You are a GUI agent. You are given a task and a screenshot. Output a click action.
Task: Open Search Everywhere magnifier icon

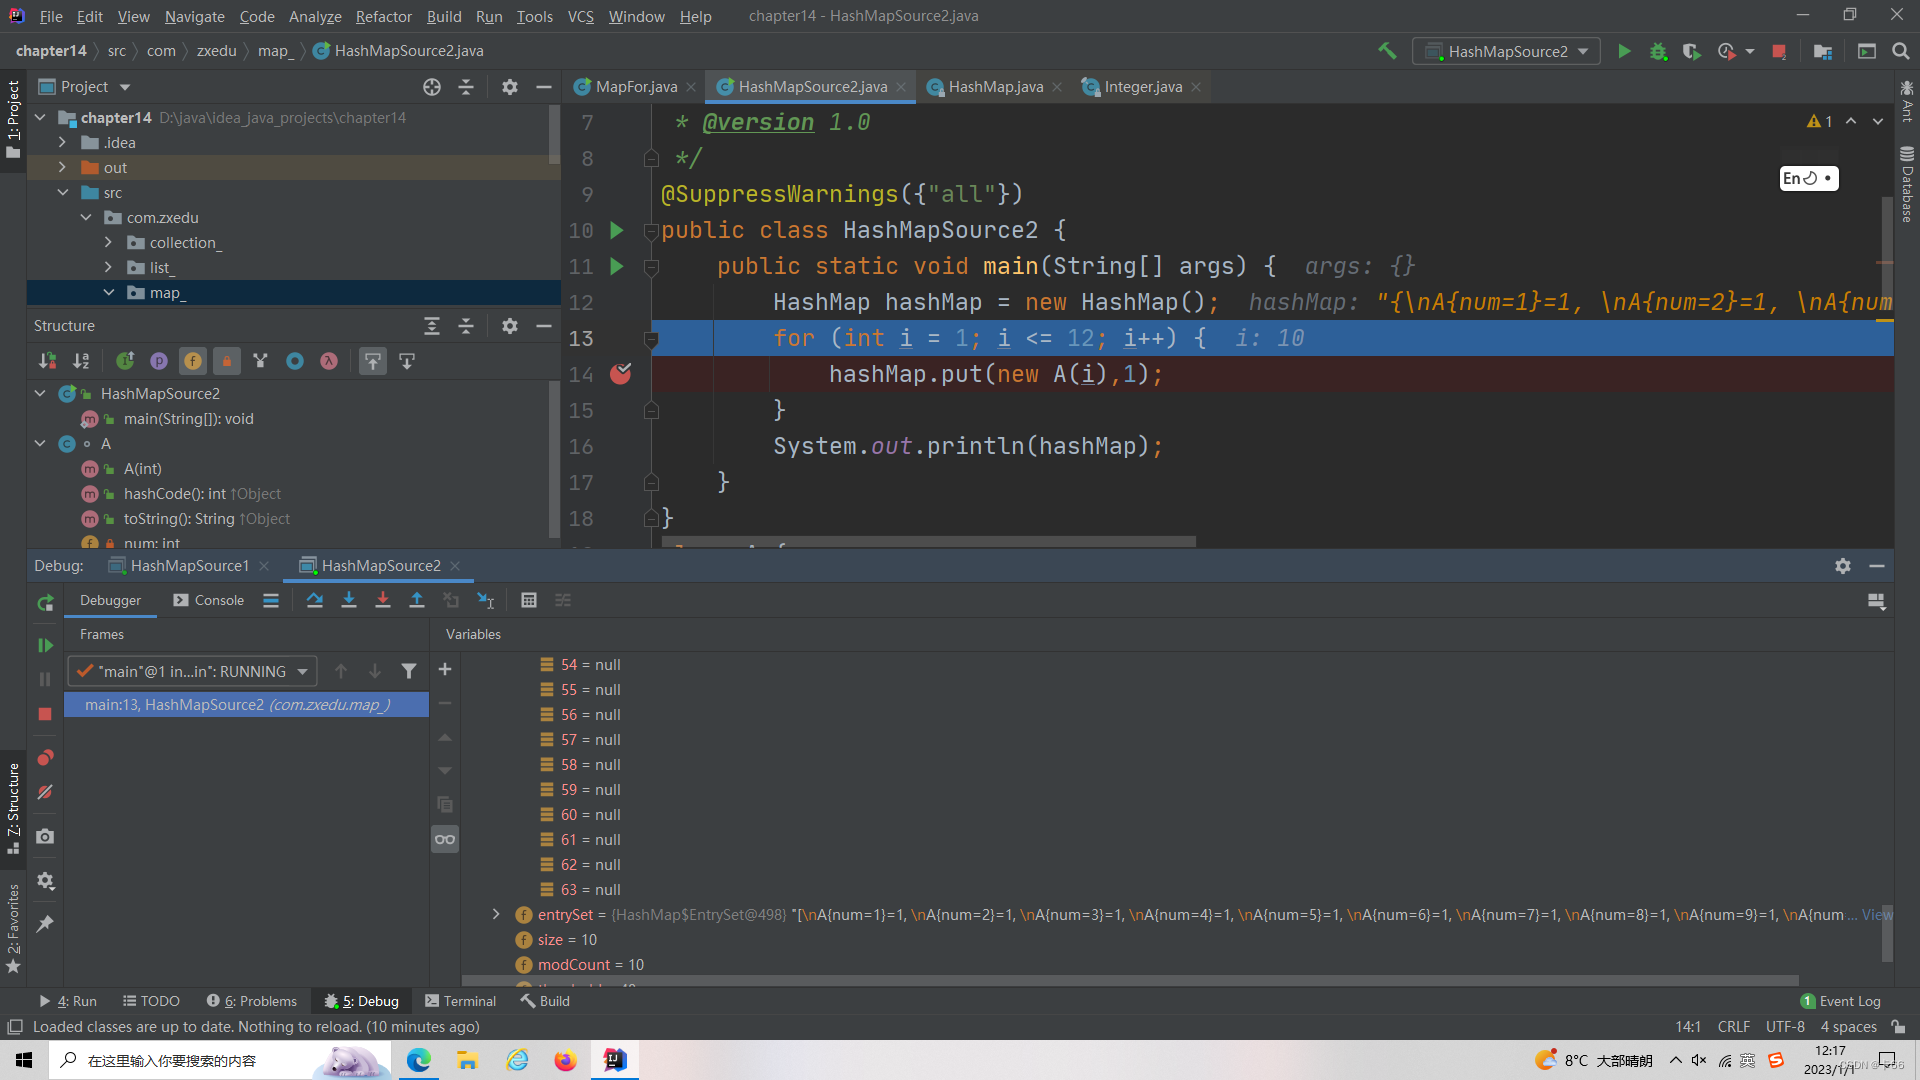coord(1901,51)
